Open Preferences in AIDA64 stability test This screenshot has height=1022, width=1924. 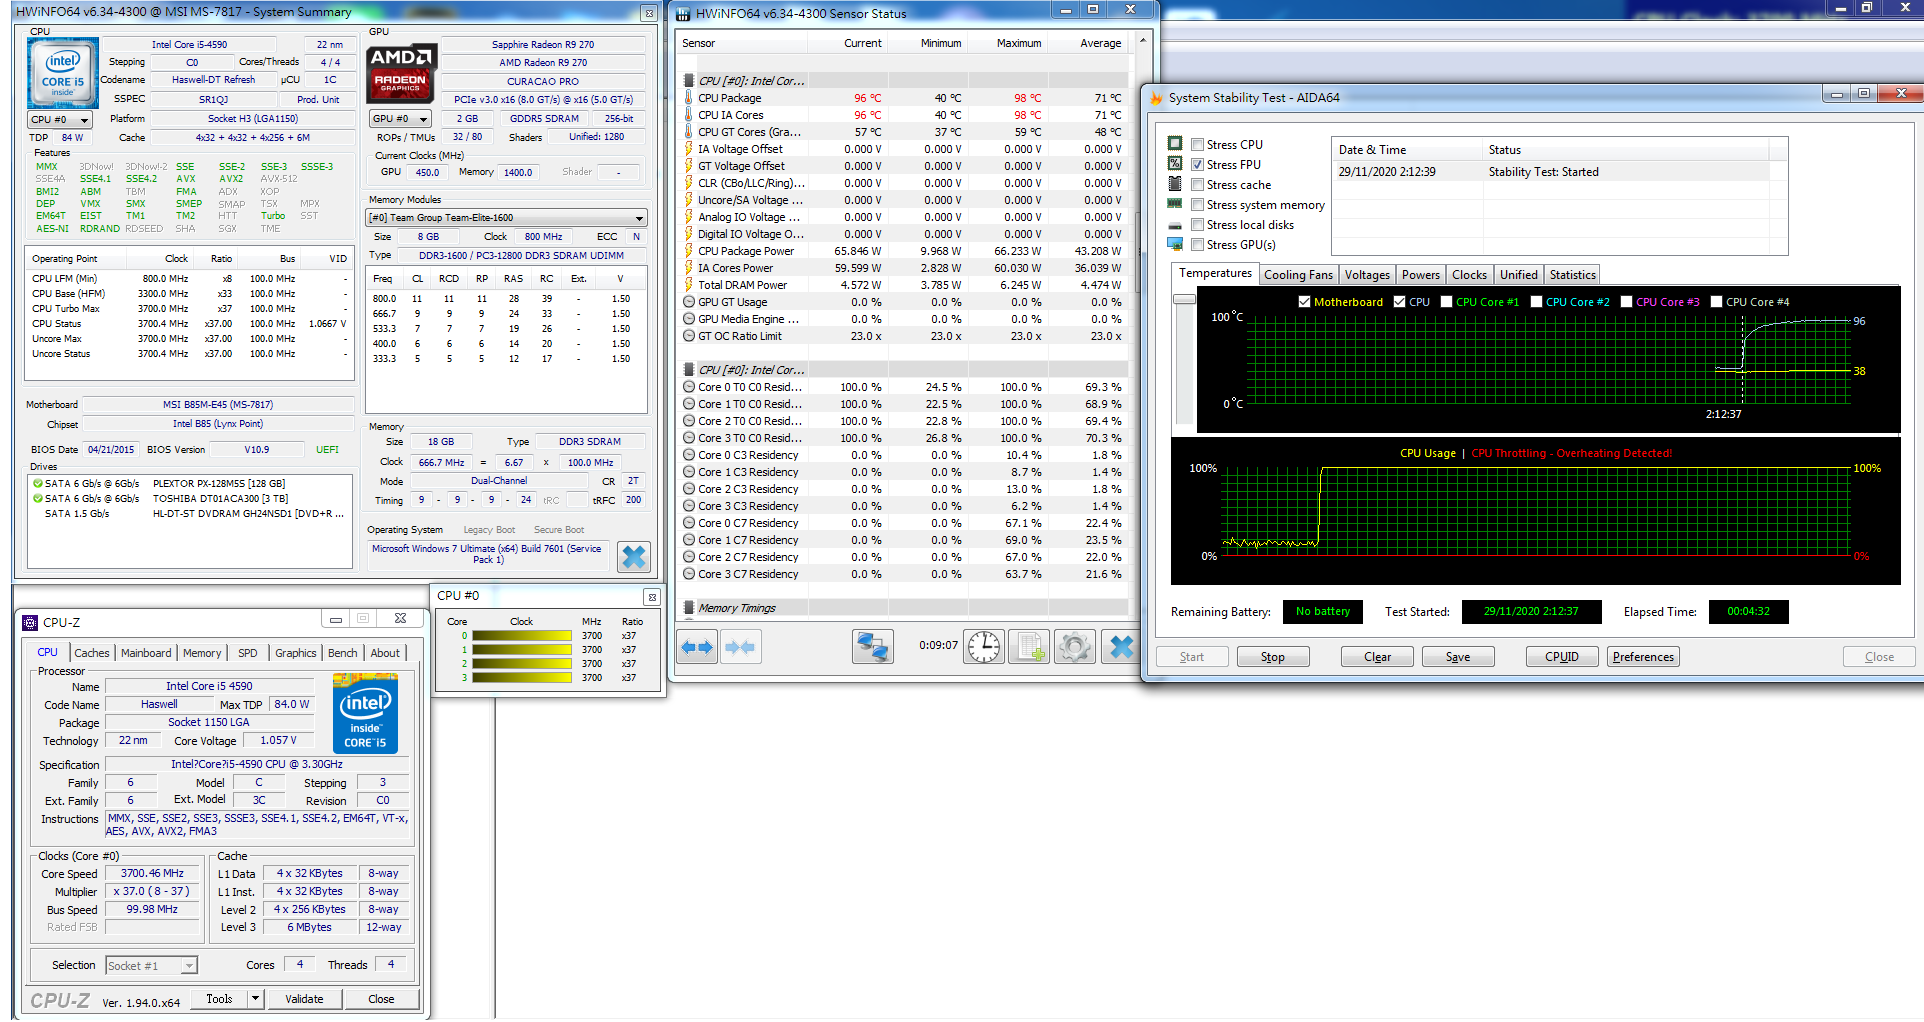click(1643, 657)
